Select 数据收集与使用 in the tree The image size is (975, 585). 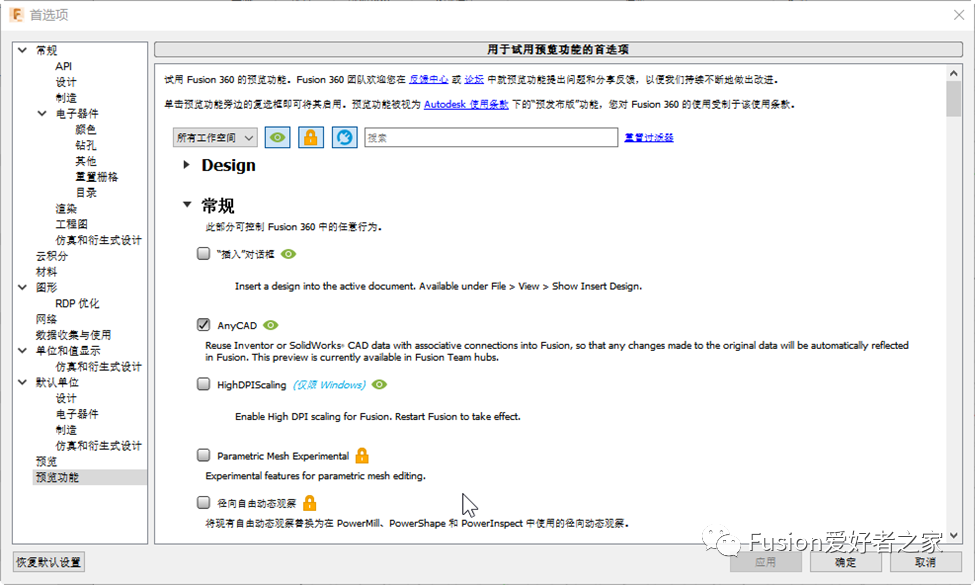[73, 334]
